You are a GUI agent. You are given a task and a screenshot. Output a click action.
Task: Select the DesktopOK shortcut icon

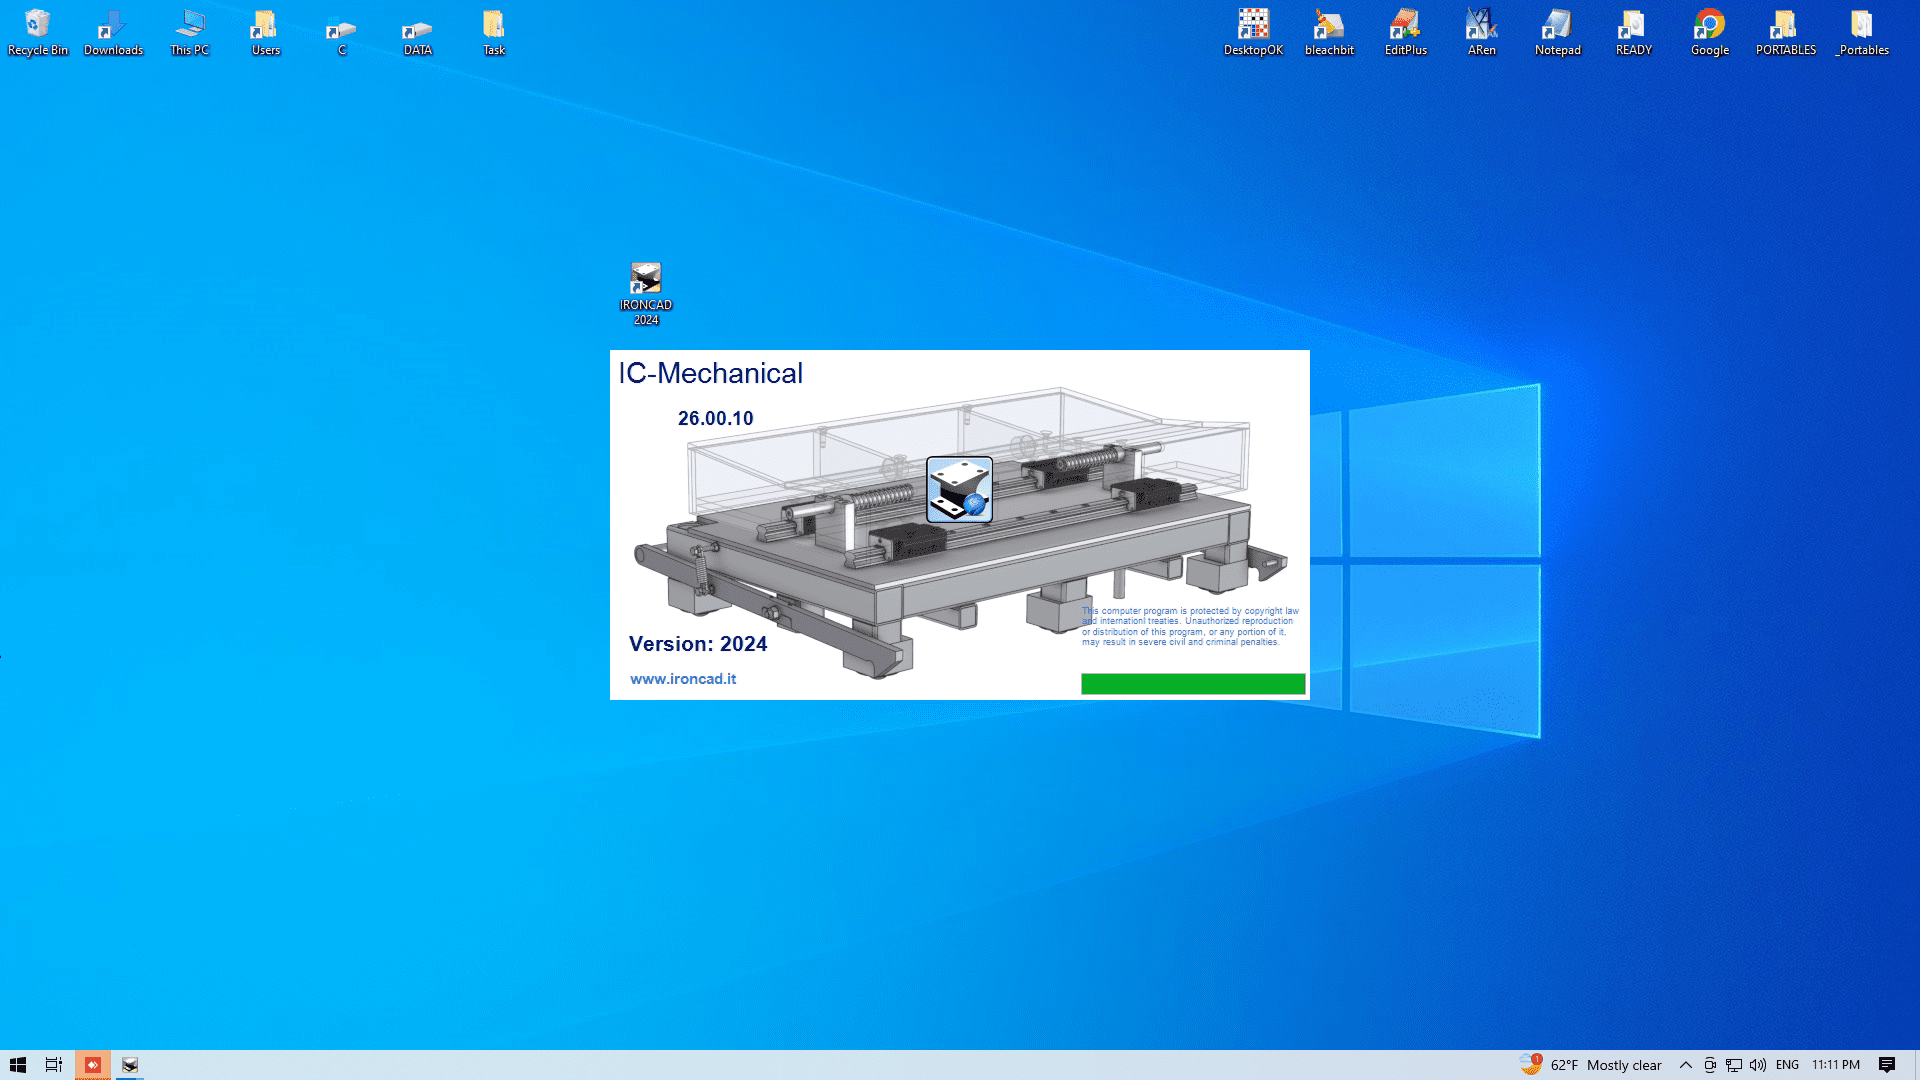point(1253,32)
